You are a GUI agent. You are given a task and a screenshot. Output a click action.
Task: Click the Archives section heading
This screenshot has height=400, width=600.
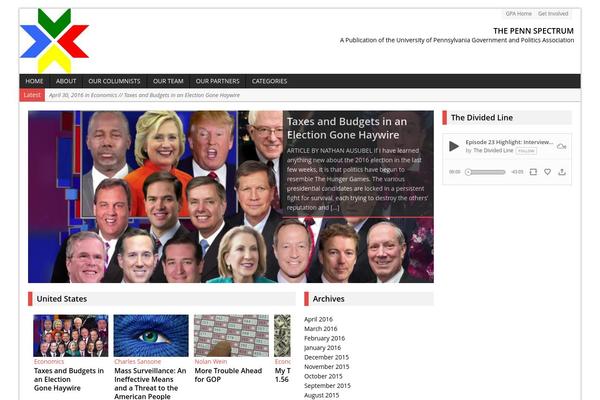pos(328,299)
